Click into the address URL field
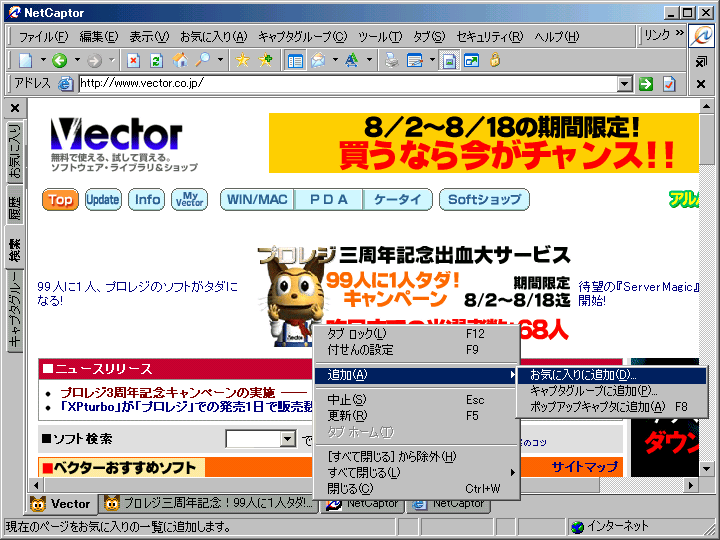Viewport: 720px width, 540px height. click(x=348, y=84)
